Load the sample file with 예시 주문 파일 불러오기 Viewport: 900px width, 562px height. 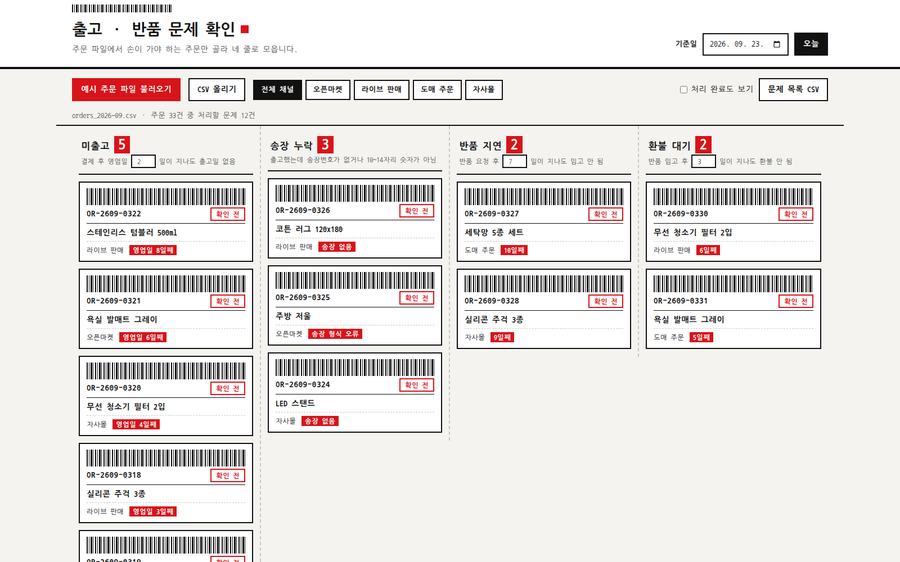(126, 90)
